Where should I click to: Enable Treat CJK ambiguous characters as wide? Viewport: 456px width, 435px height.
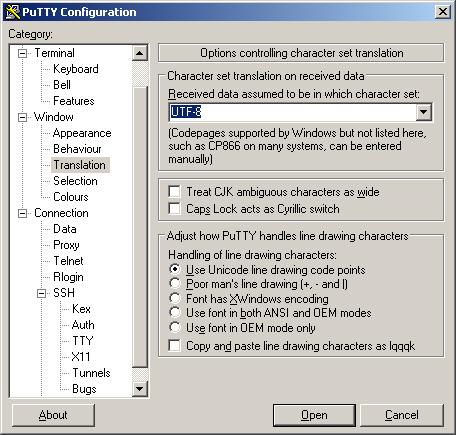174,192
